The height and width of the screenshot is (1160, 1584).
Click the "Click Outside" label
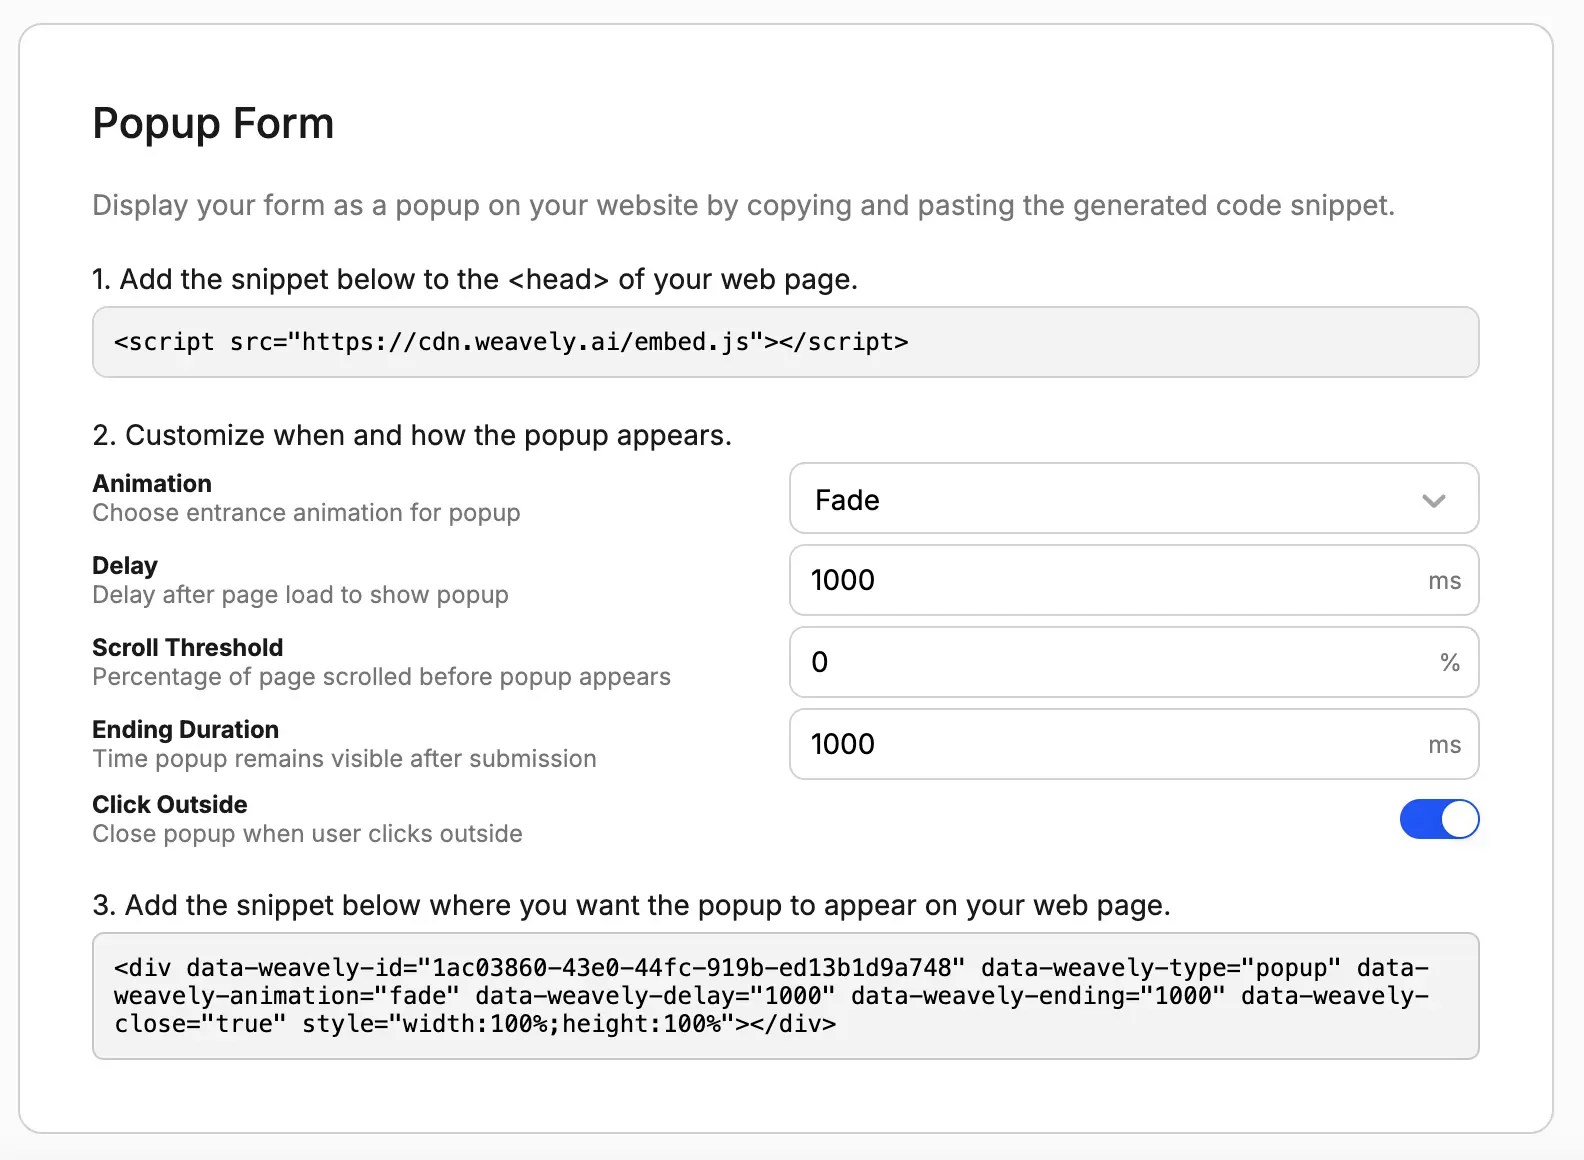170,804
